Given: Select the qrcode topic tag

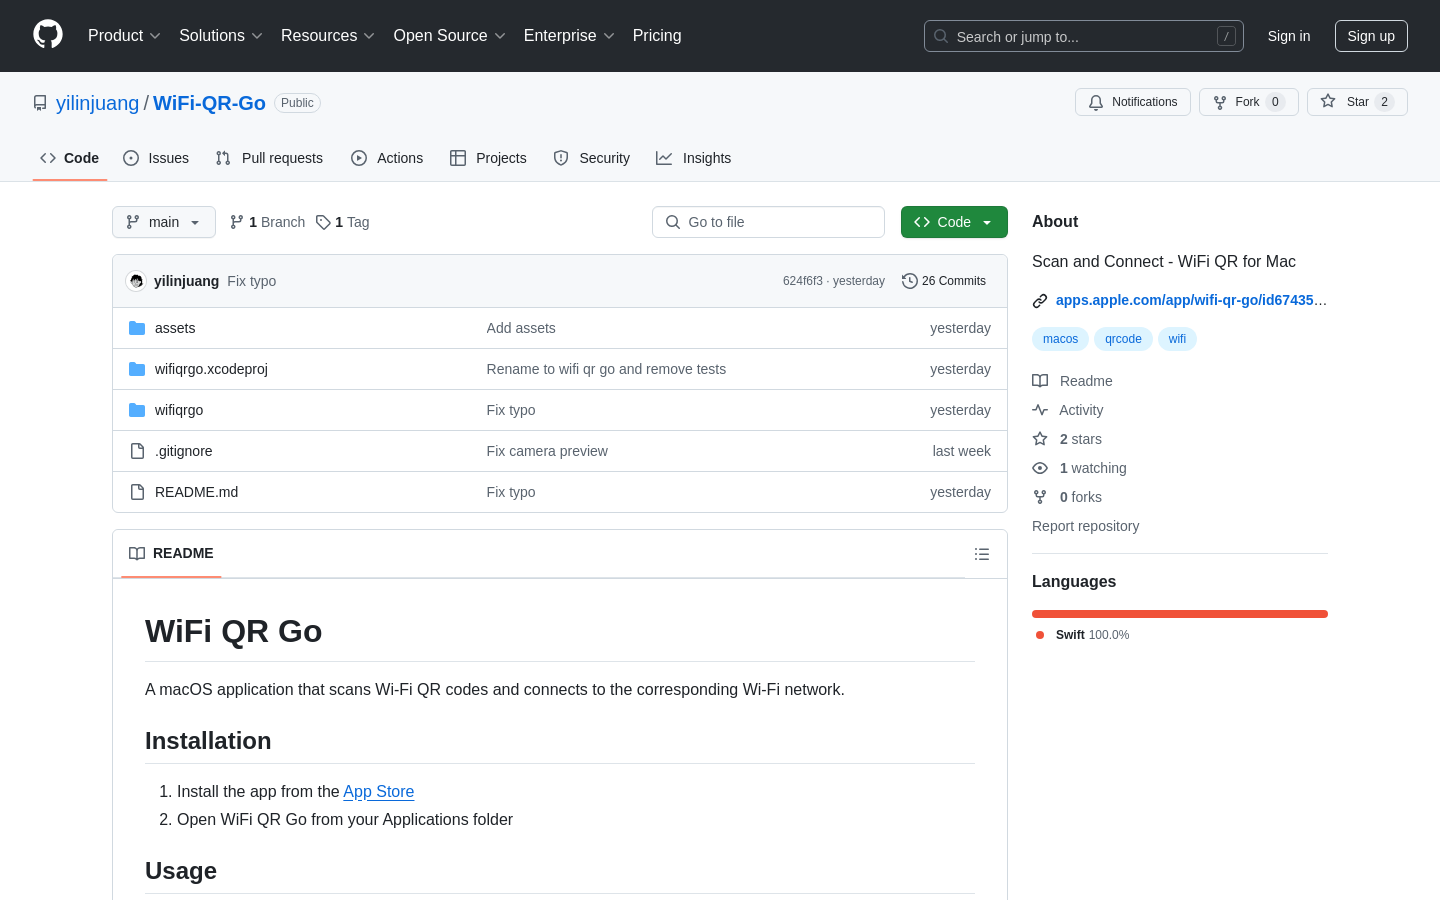Looking at the screenshot, I should coord(1123,339).
